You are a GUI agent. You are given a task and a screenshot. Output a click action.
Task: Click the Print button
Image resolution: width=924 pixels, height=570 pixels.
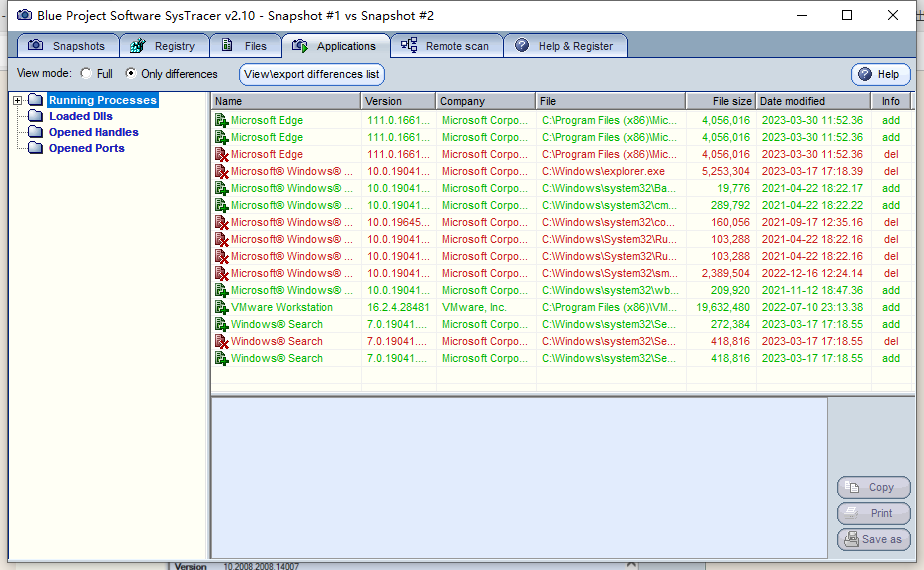point(873,513)
